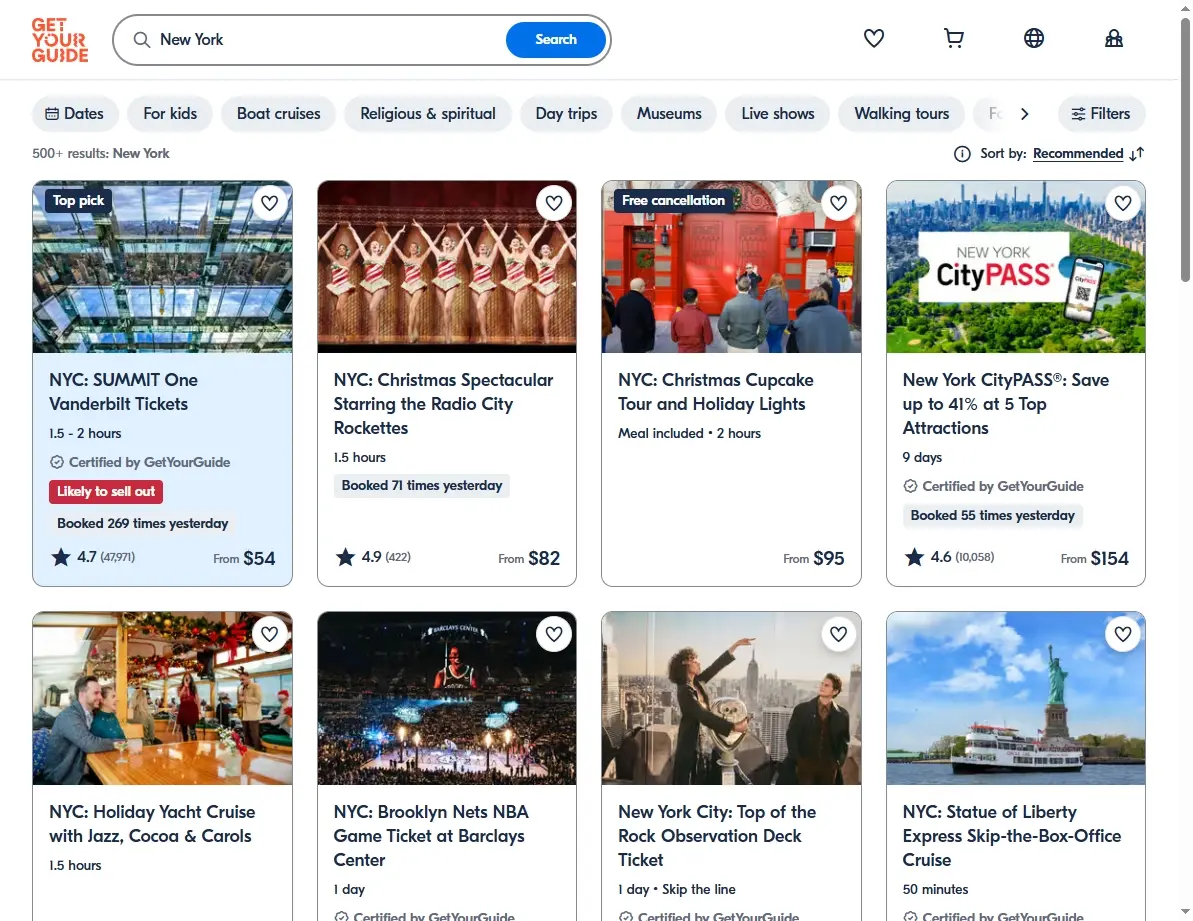Viewport: 1193px width, 921px height.
Task: Save New York CityPASS to wishlist
Action: 1123,203
